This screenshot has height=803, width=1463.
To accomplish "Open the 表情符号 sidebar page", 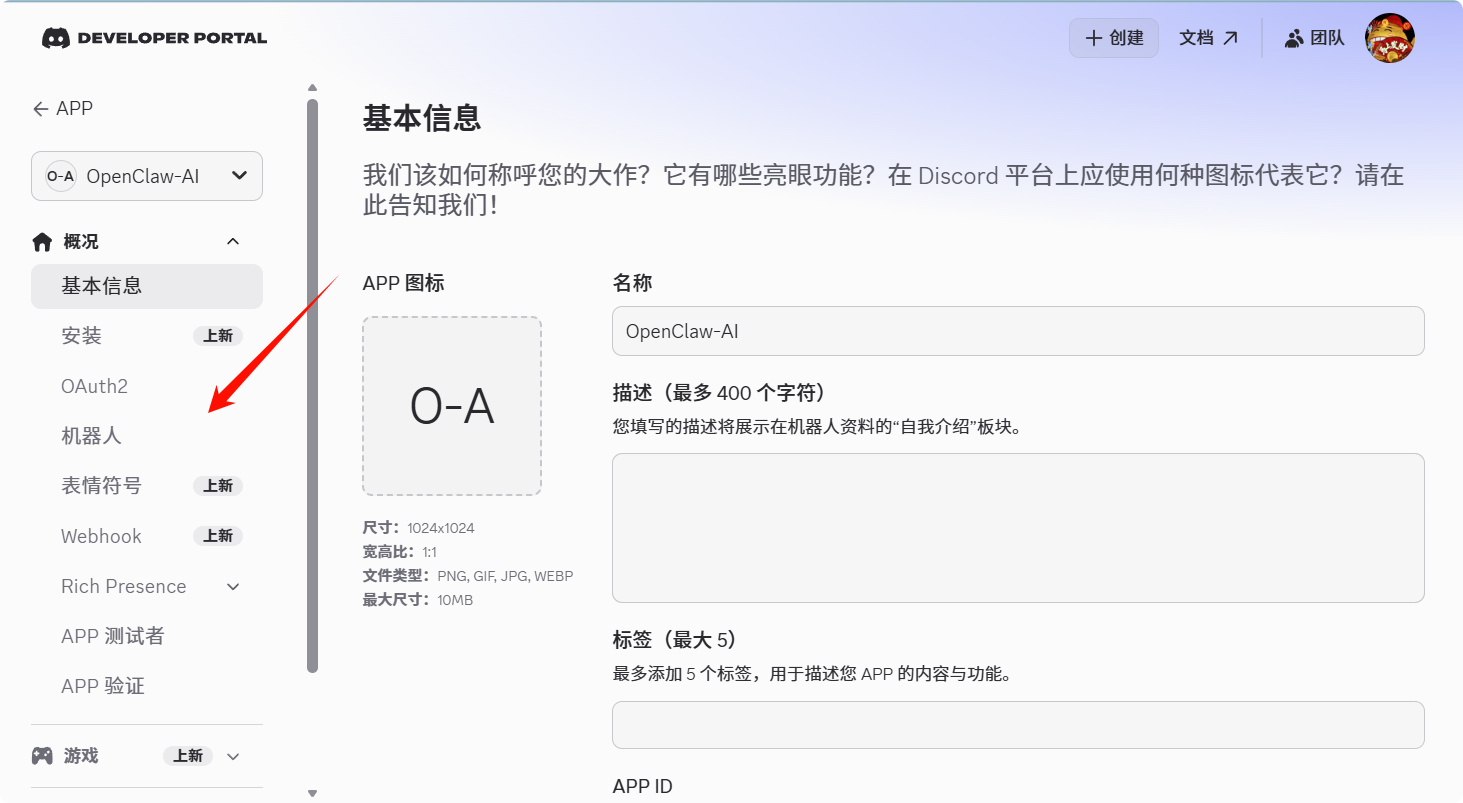I will (147, 486).
